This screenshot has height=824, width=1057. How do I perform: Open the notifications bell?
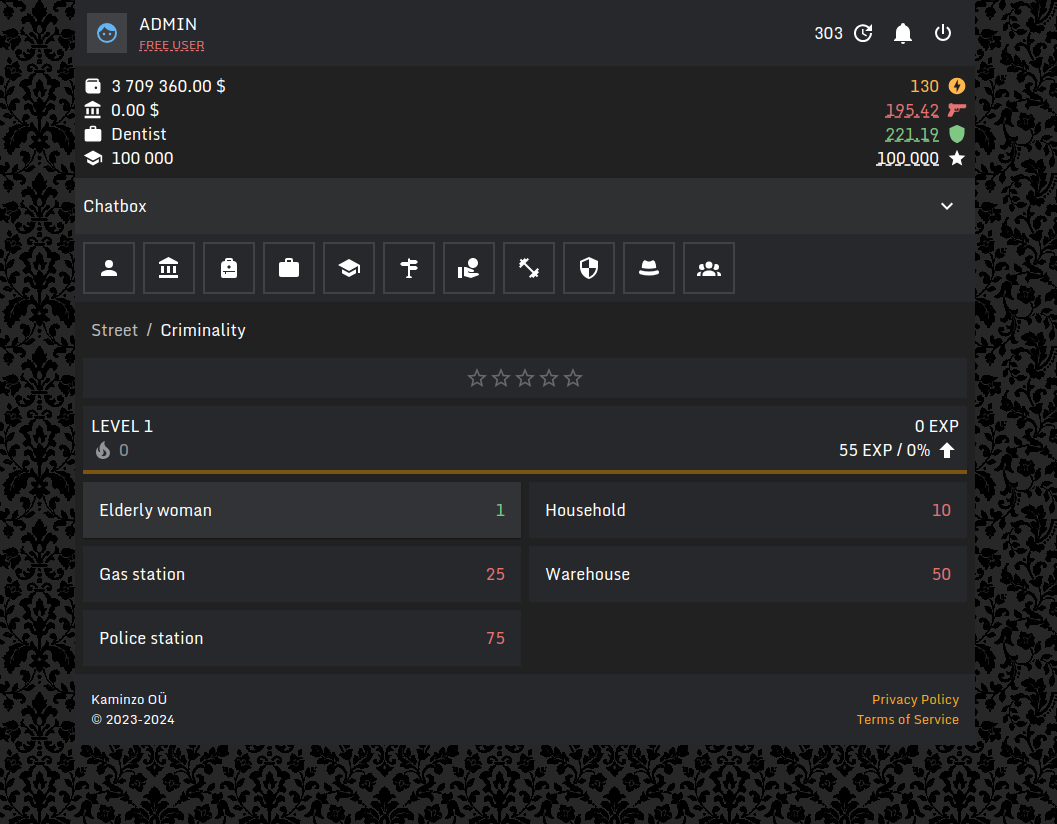pyautogui.click(x=903, y=33)
